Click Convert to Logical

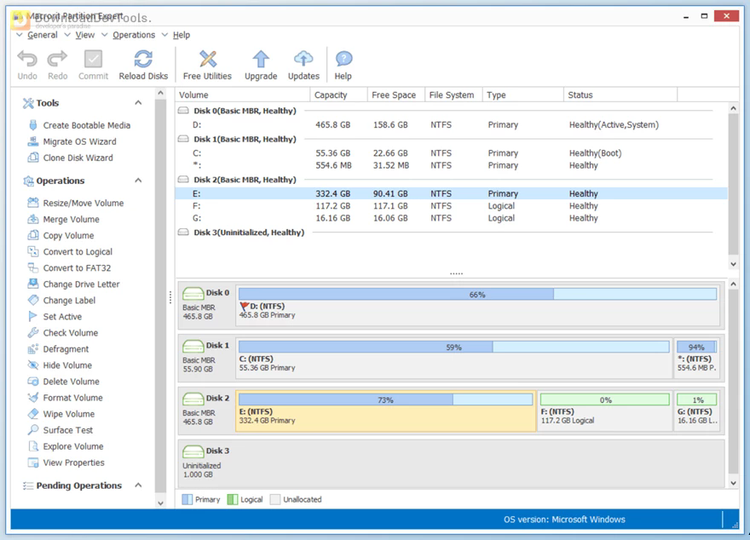[x=77, y=252]
